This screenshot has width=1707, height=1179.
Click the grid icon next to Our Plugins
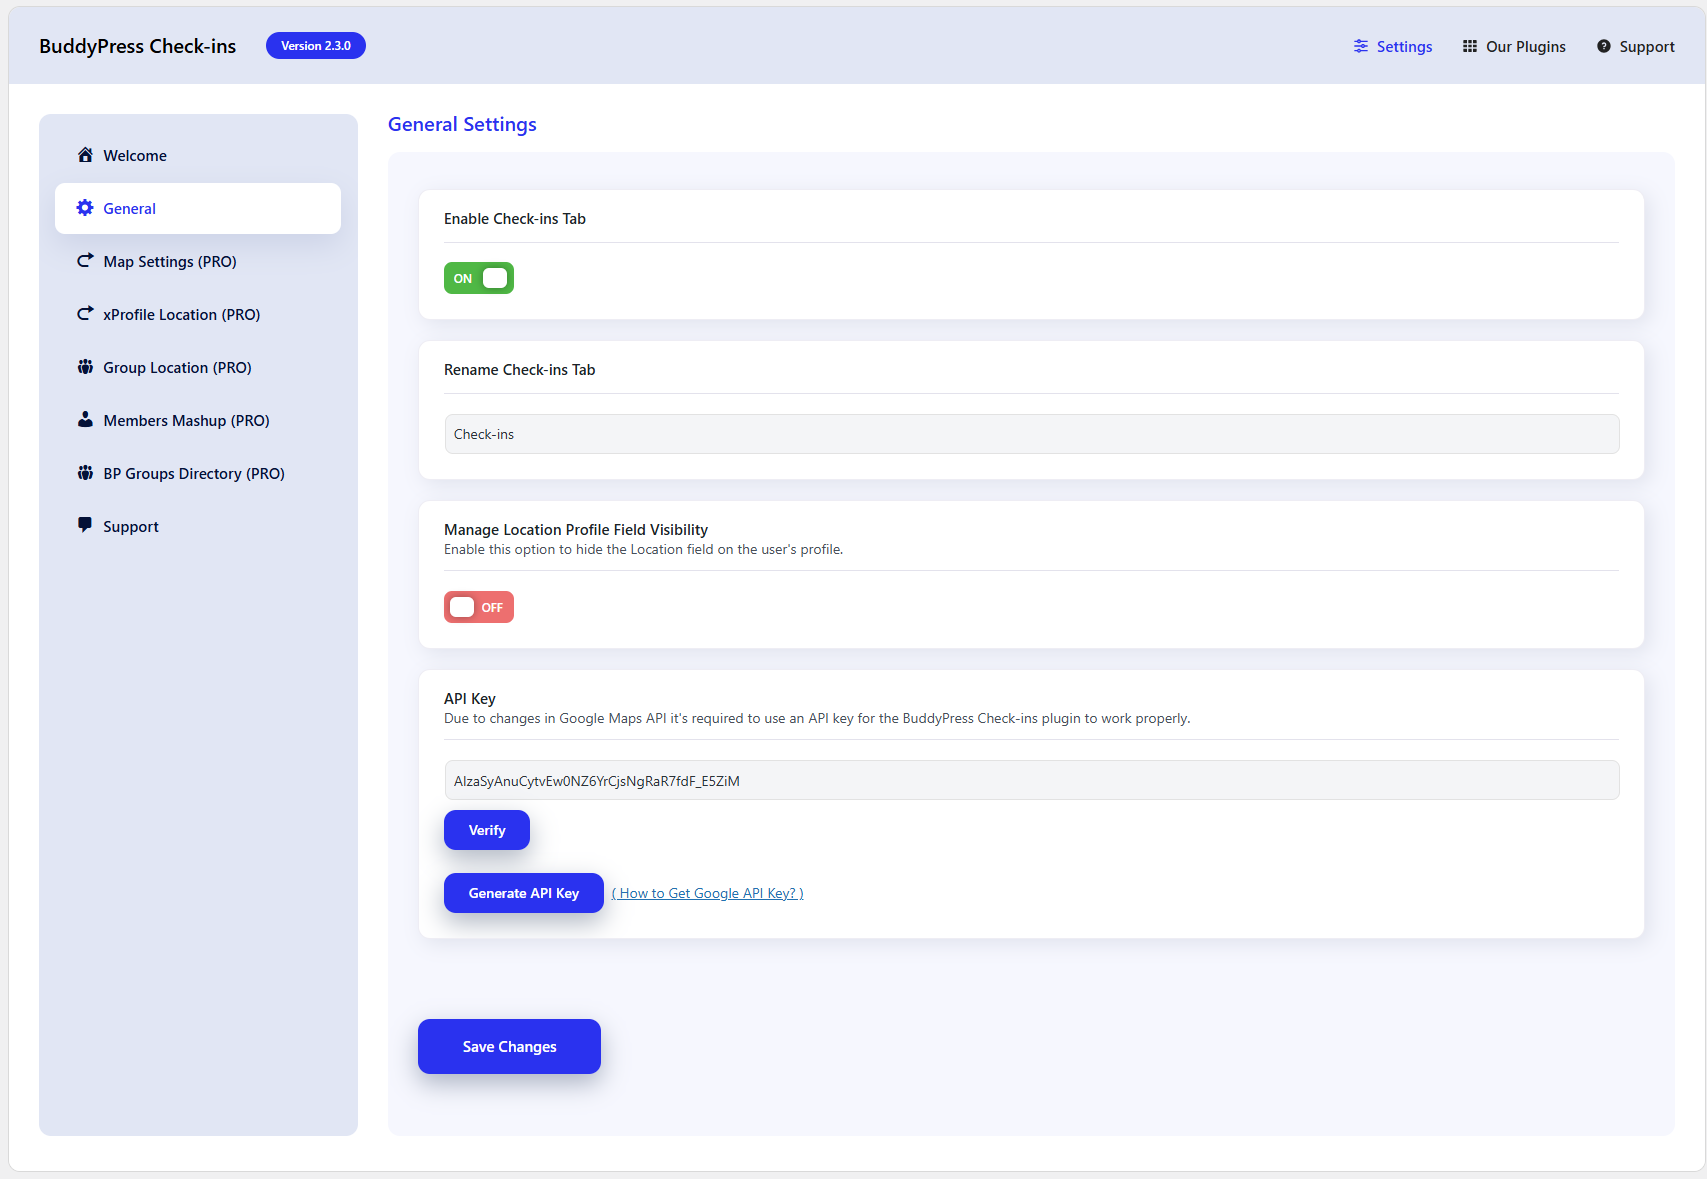(1470, 46)
